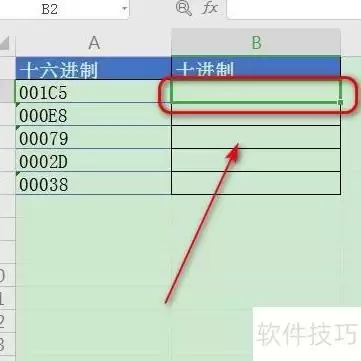This screenshot has height=361, width=361.
Task: Click the formula bar input field
Action: 294,9
